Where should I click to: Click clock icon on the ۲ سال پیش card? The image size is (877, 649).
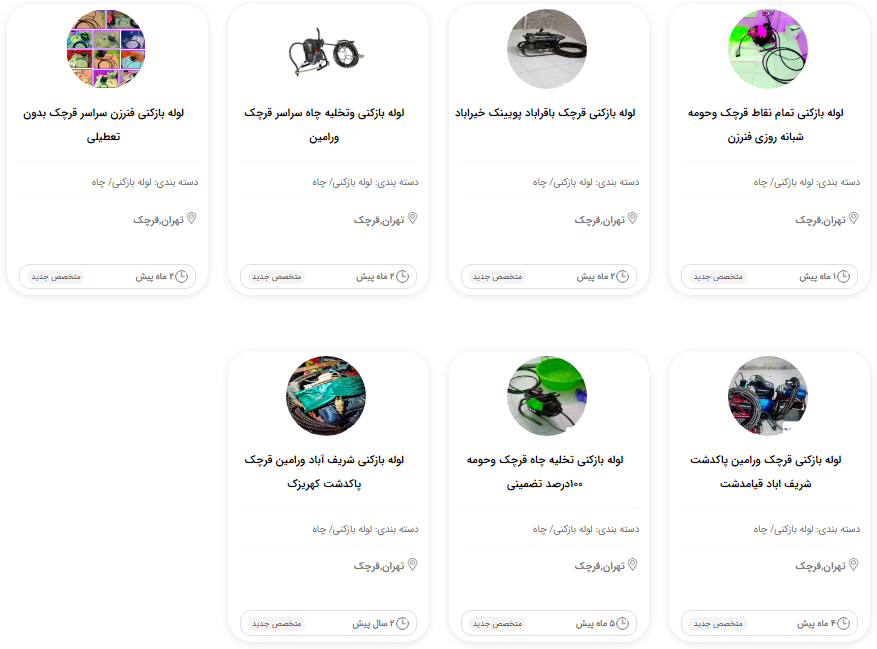click(403, 623)
